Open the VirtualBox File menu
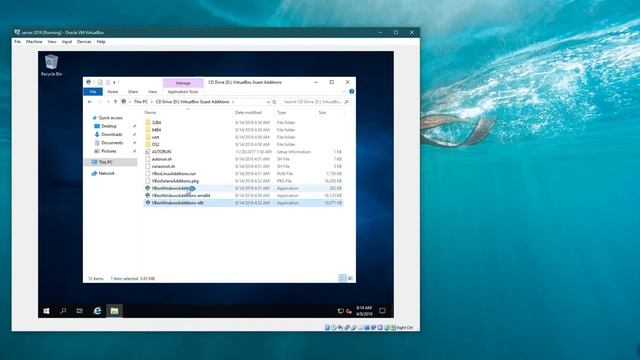The image size is (640, 360). coord(18,42)
